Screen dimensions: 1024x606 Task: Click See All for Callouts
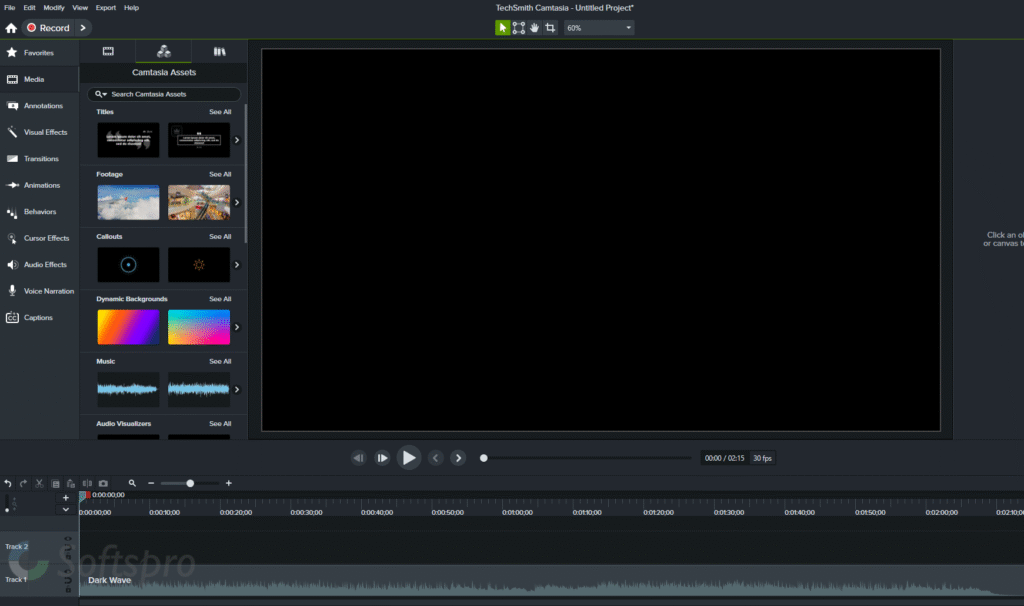[x=220, y=236]
